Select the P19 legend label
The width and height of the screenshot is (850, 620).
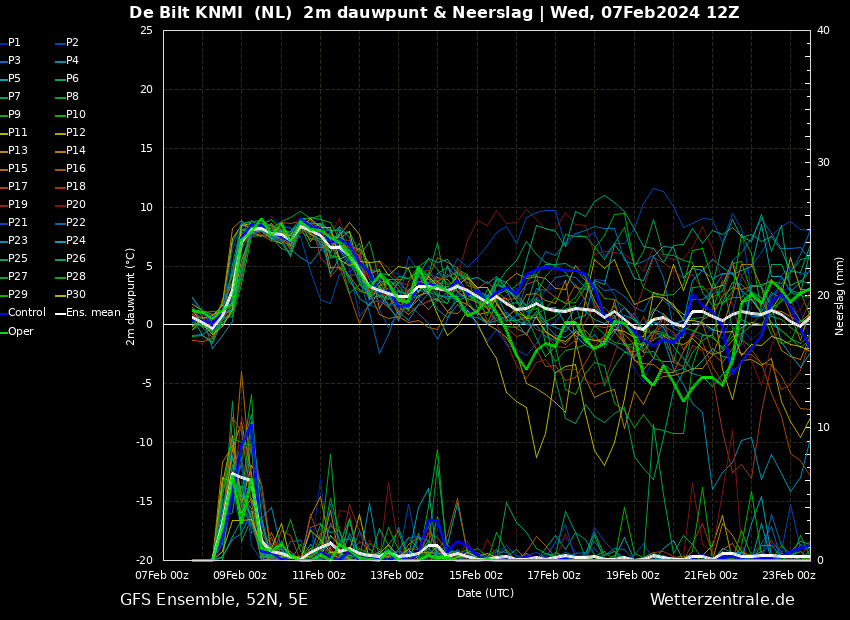point(18,204)
